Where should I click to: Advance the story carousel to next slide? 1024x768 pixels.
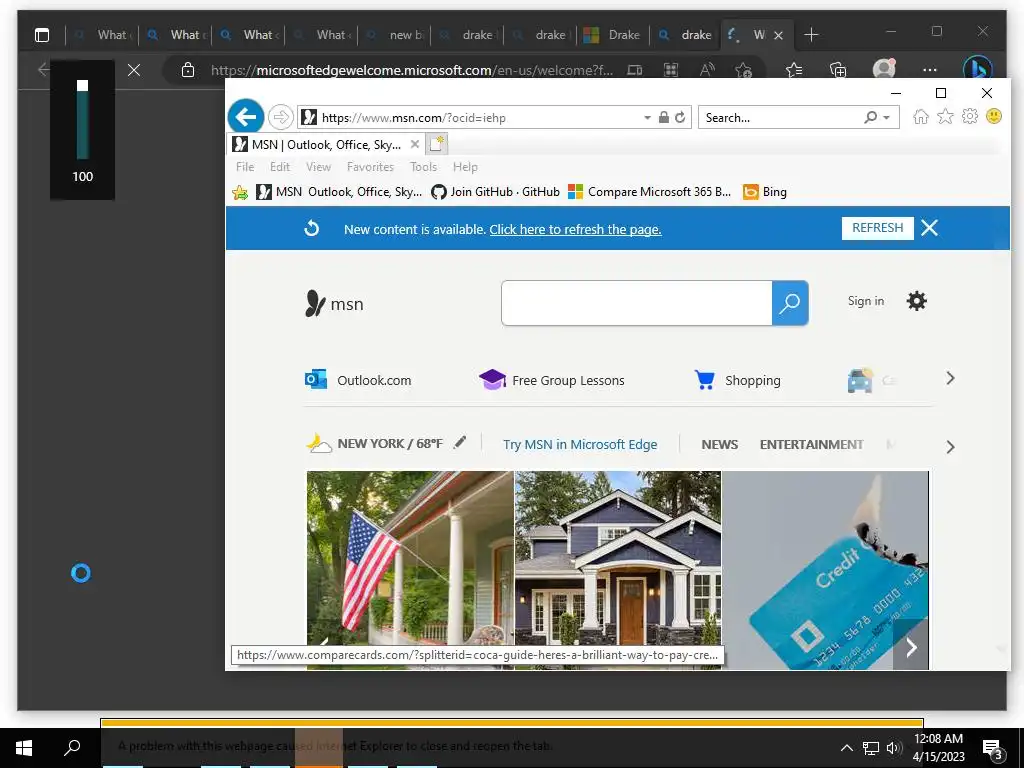click(x=911, y=647)
